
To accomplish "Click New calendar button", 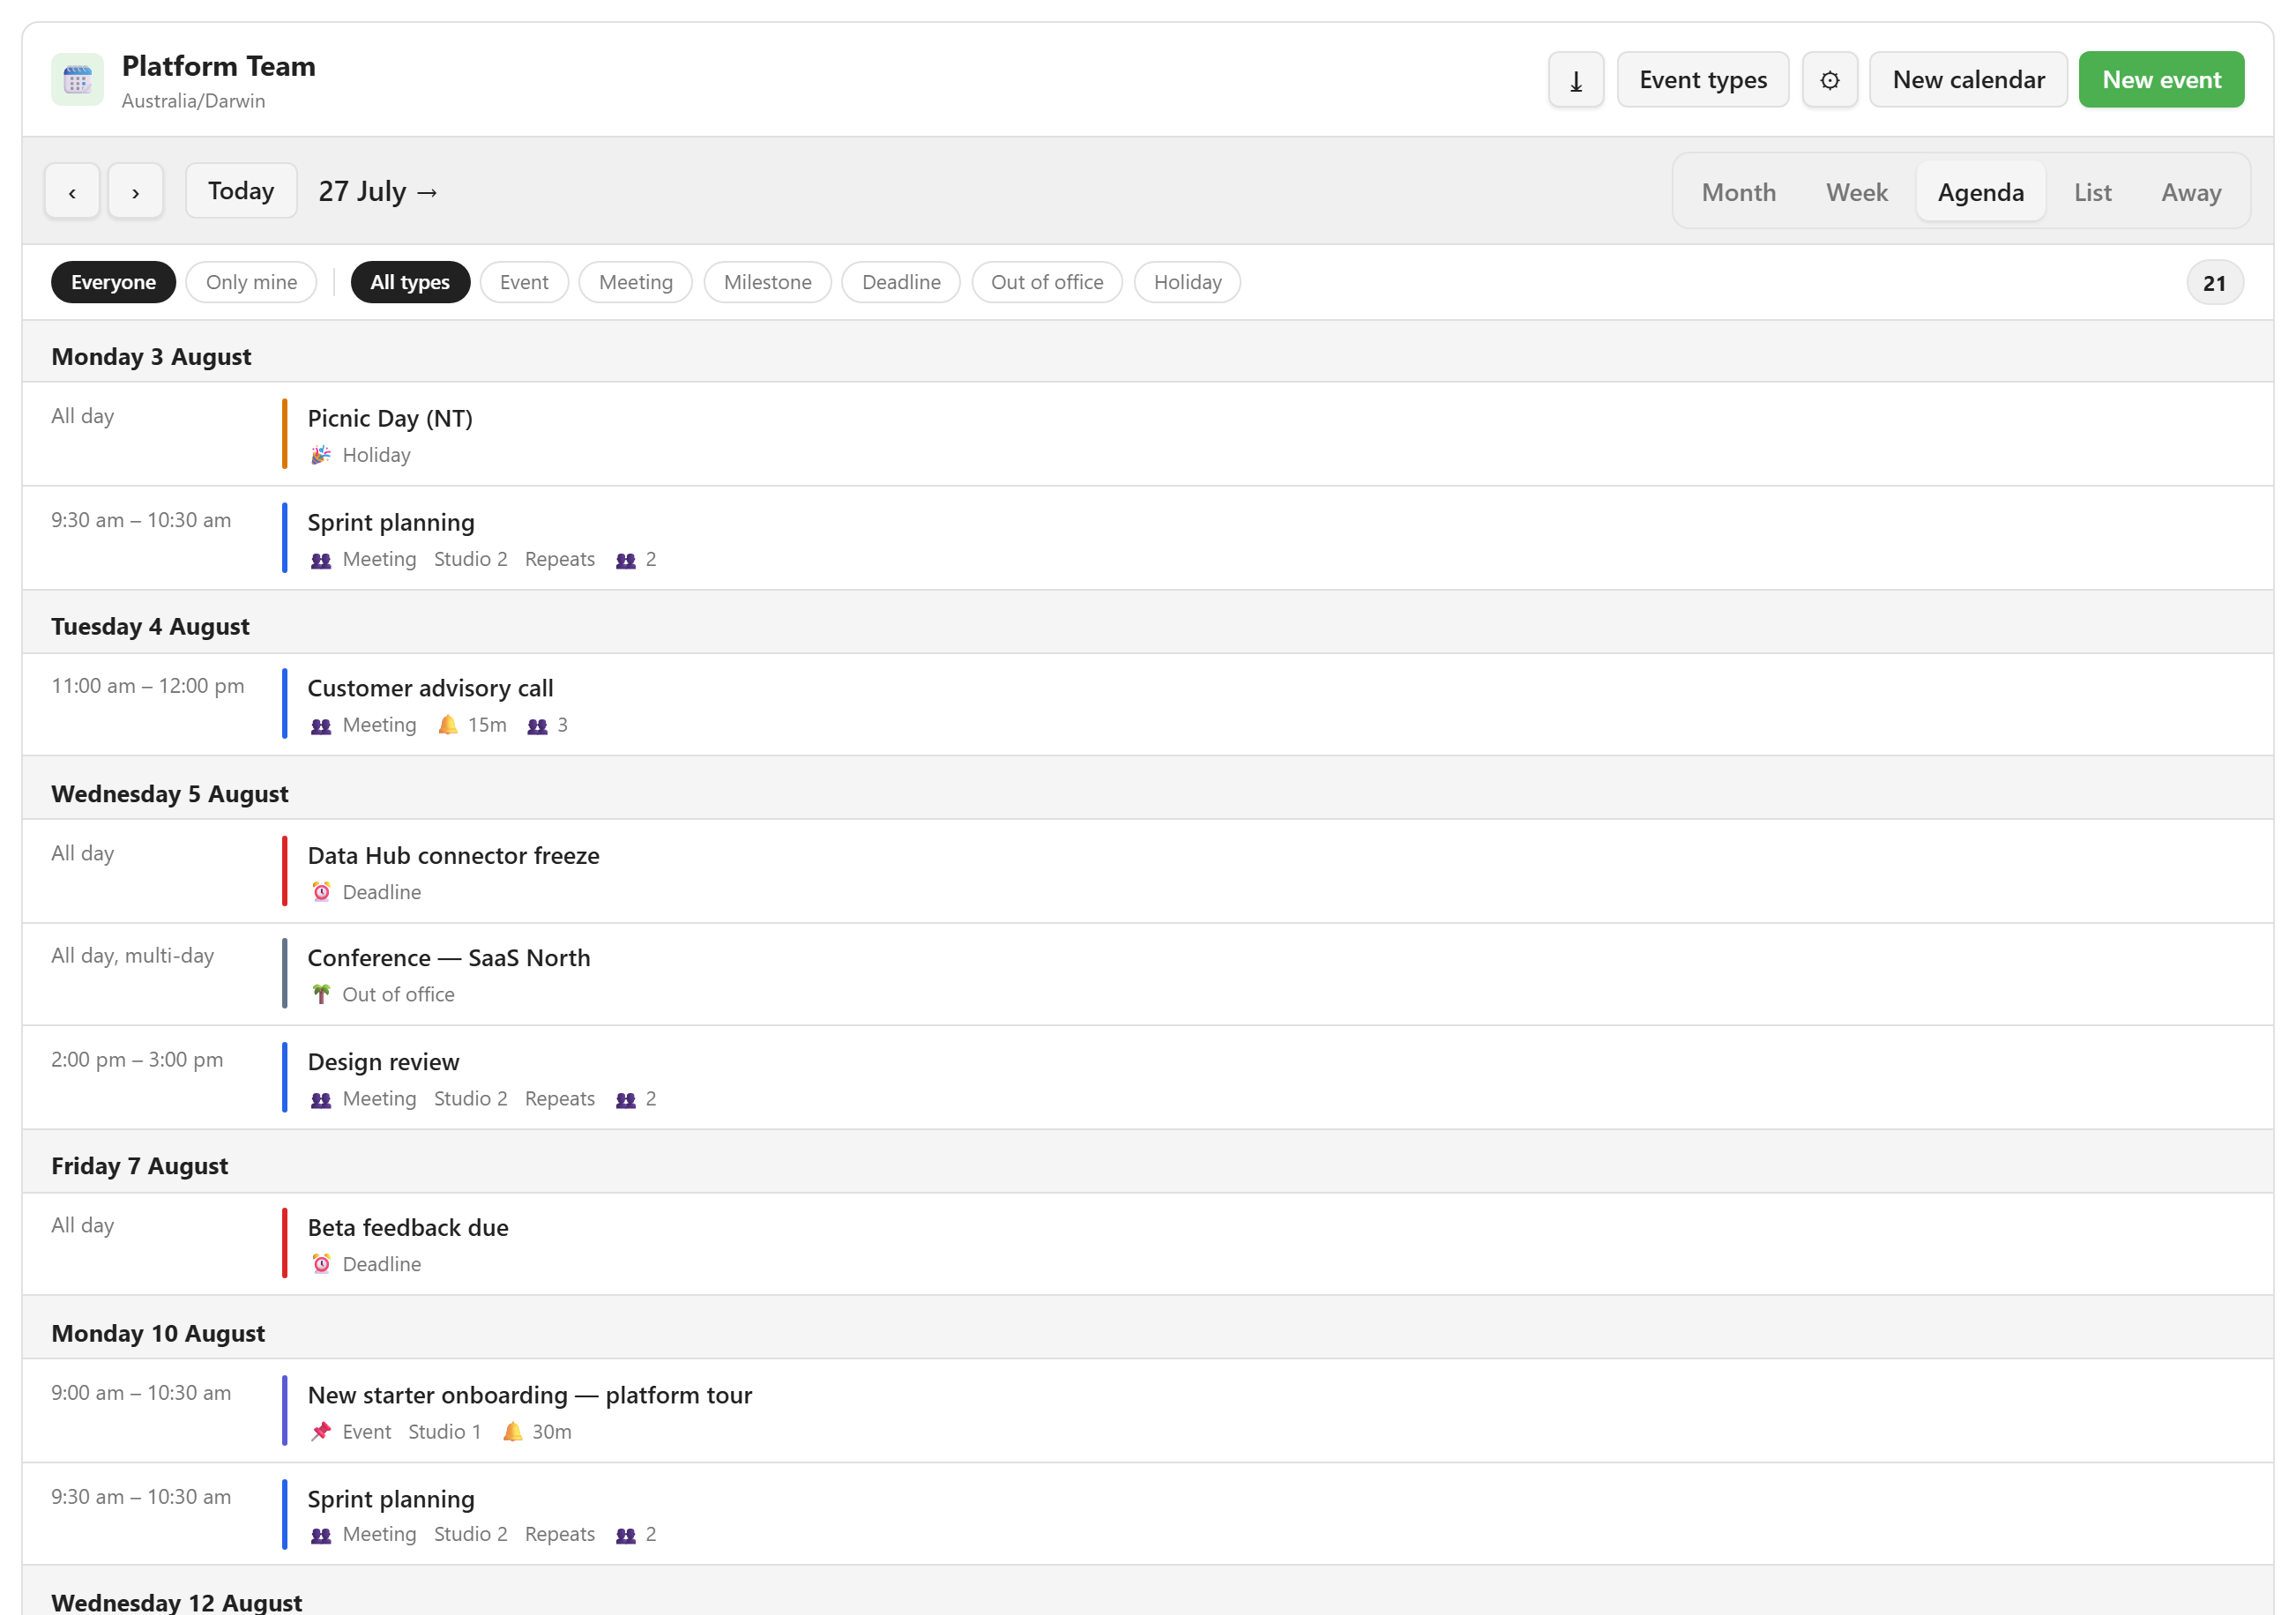I will tap(1968, 80).
